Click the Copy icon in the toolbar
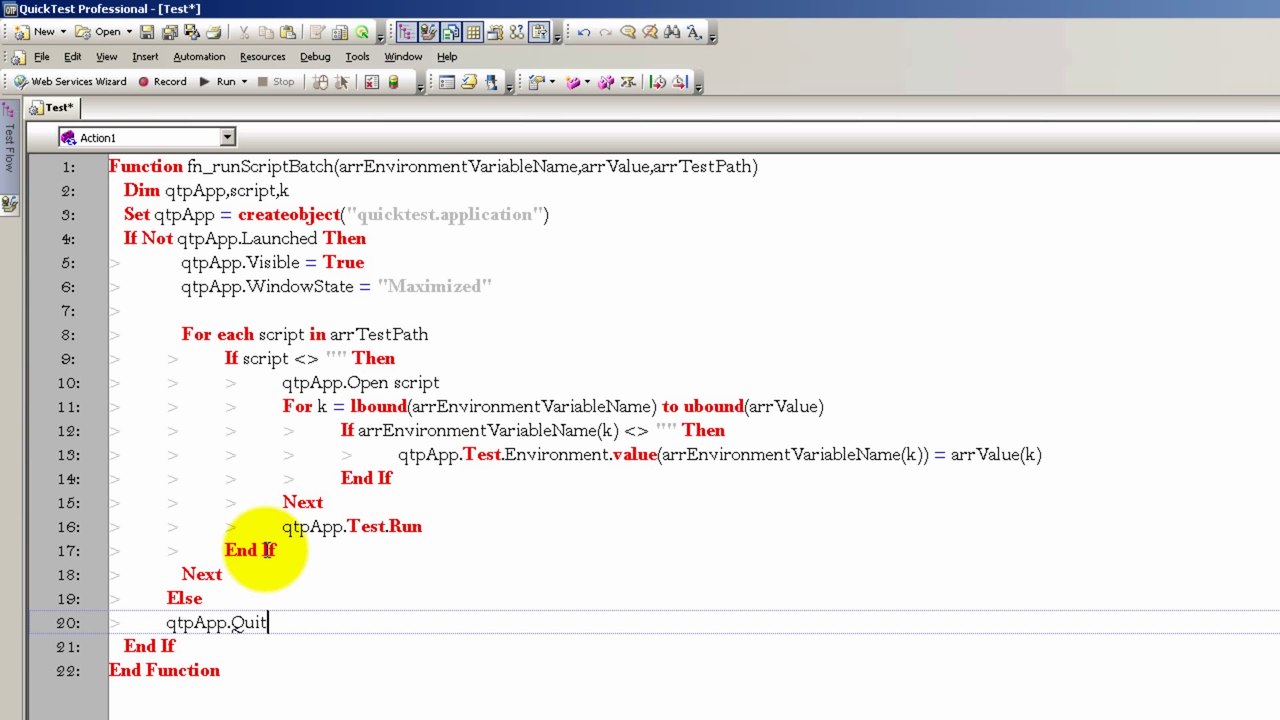Image resolution: width=1280 pixels, height=720 pixels. (x=267, y=32)
